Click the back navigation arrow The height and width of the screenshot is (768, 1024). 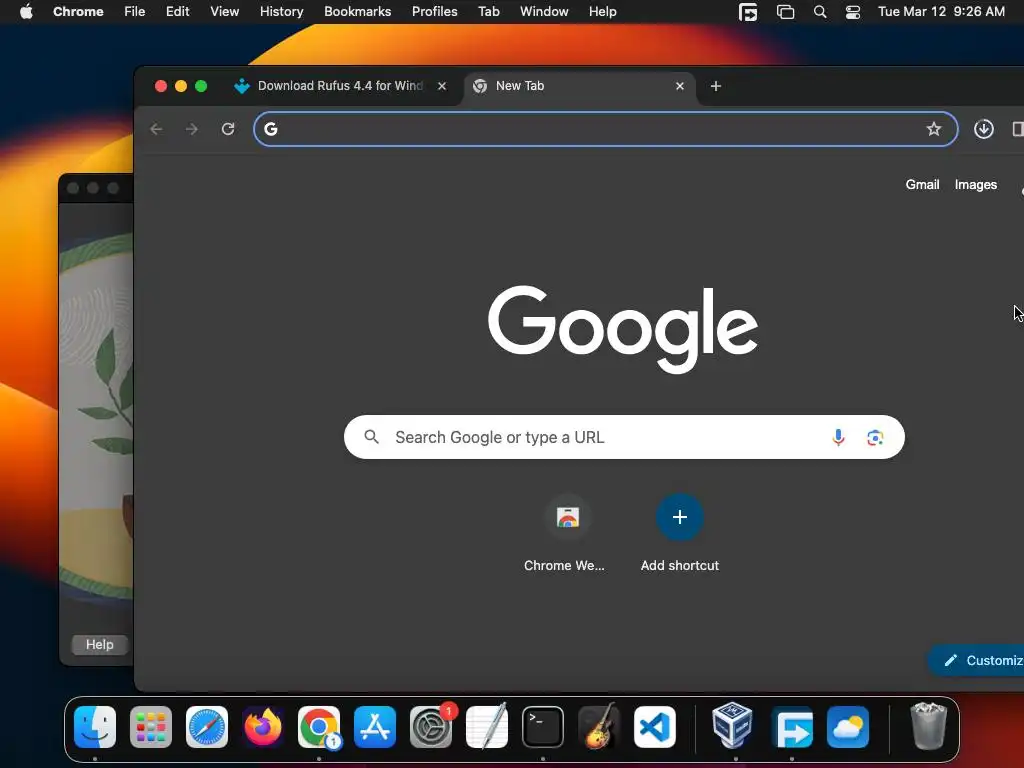tap(156, 129)
